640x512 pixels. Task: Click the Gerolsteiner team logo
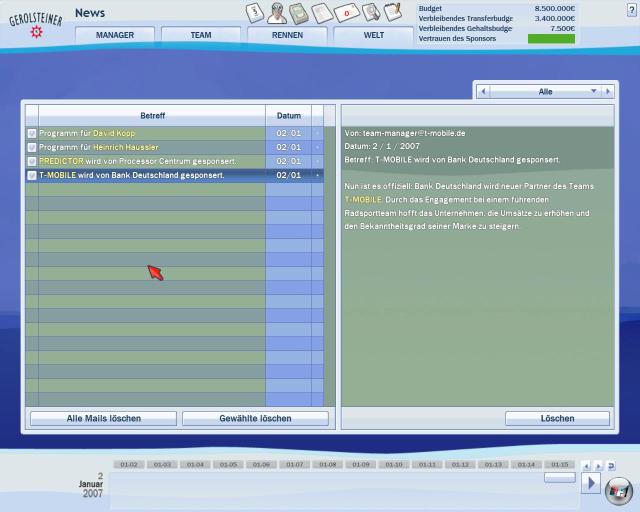[x=36, y=24]
